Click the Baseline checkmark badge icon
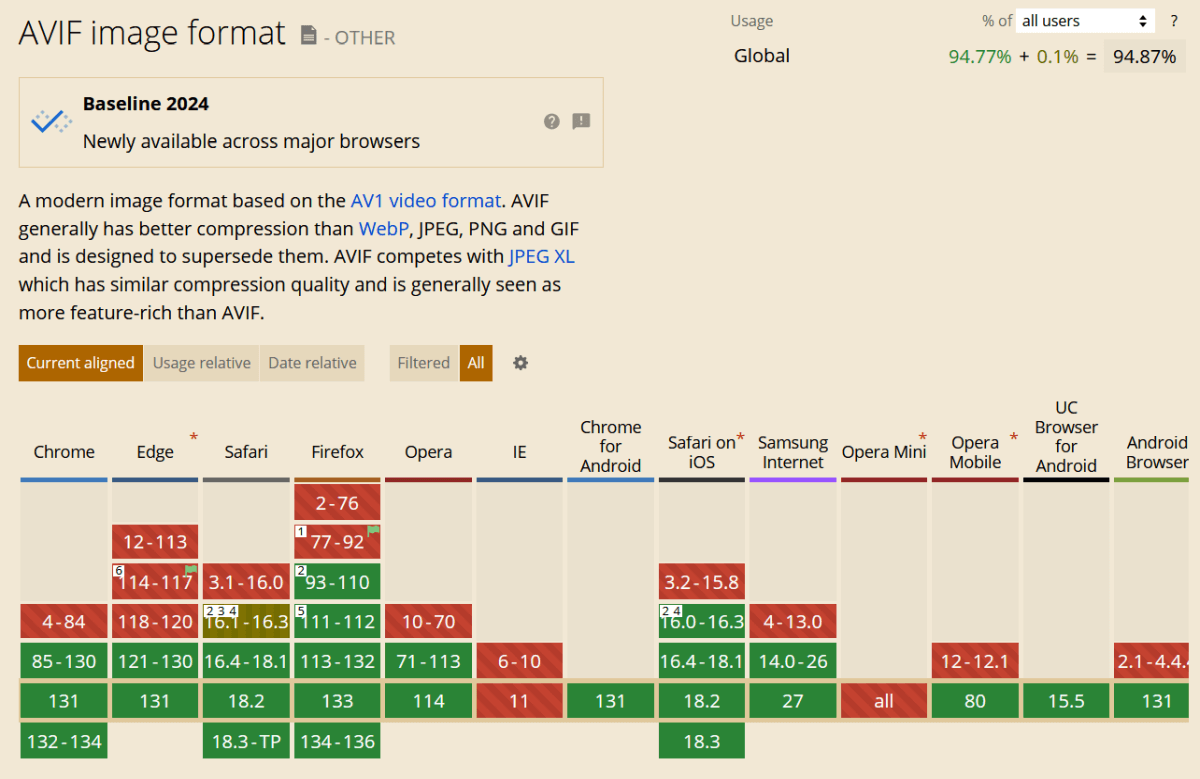1200x779 pixels. [x=50, y=121]
